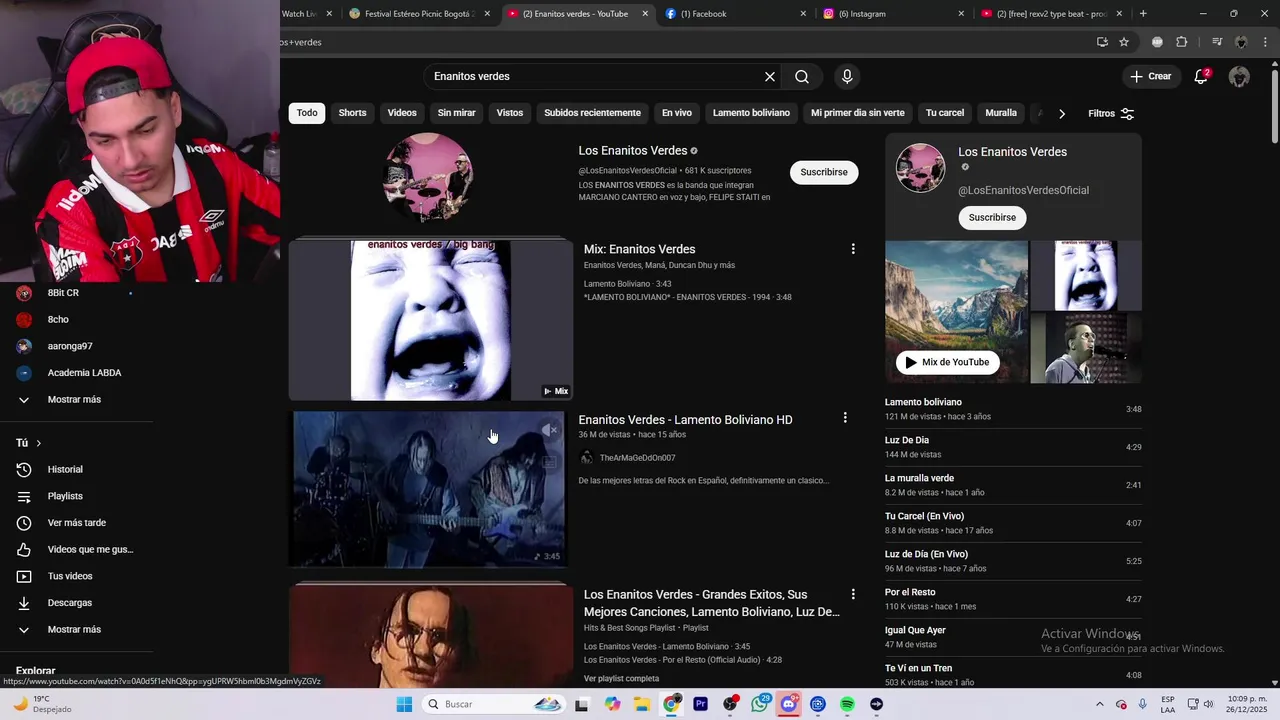Open YouTube notifications bell
The image size is (1280, 720).
[1201, 76]
